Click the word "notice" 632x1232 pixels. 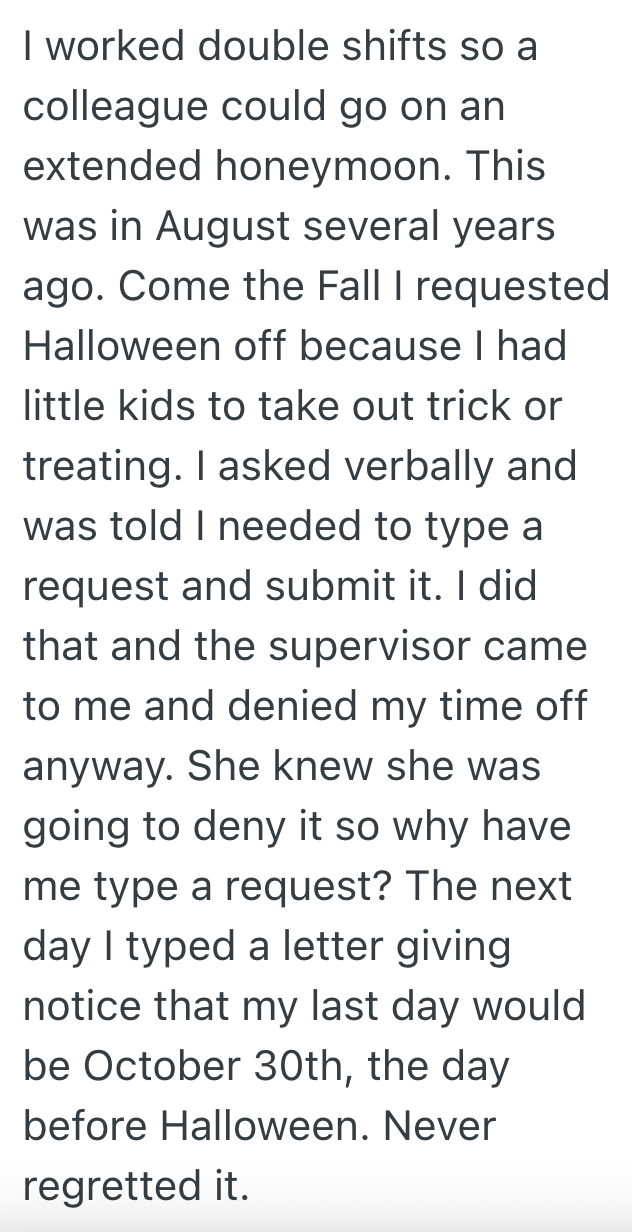[x=85, y=1006]
